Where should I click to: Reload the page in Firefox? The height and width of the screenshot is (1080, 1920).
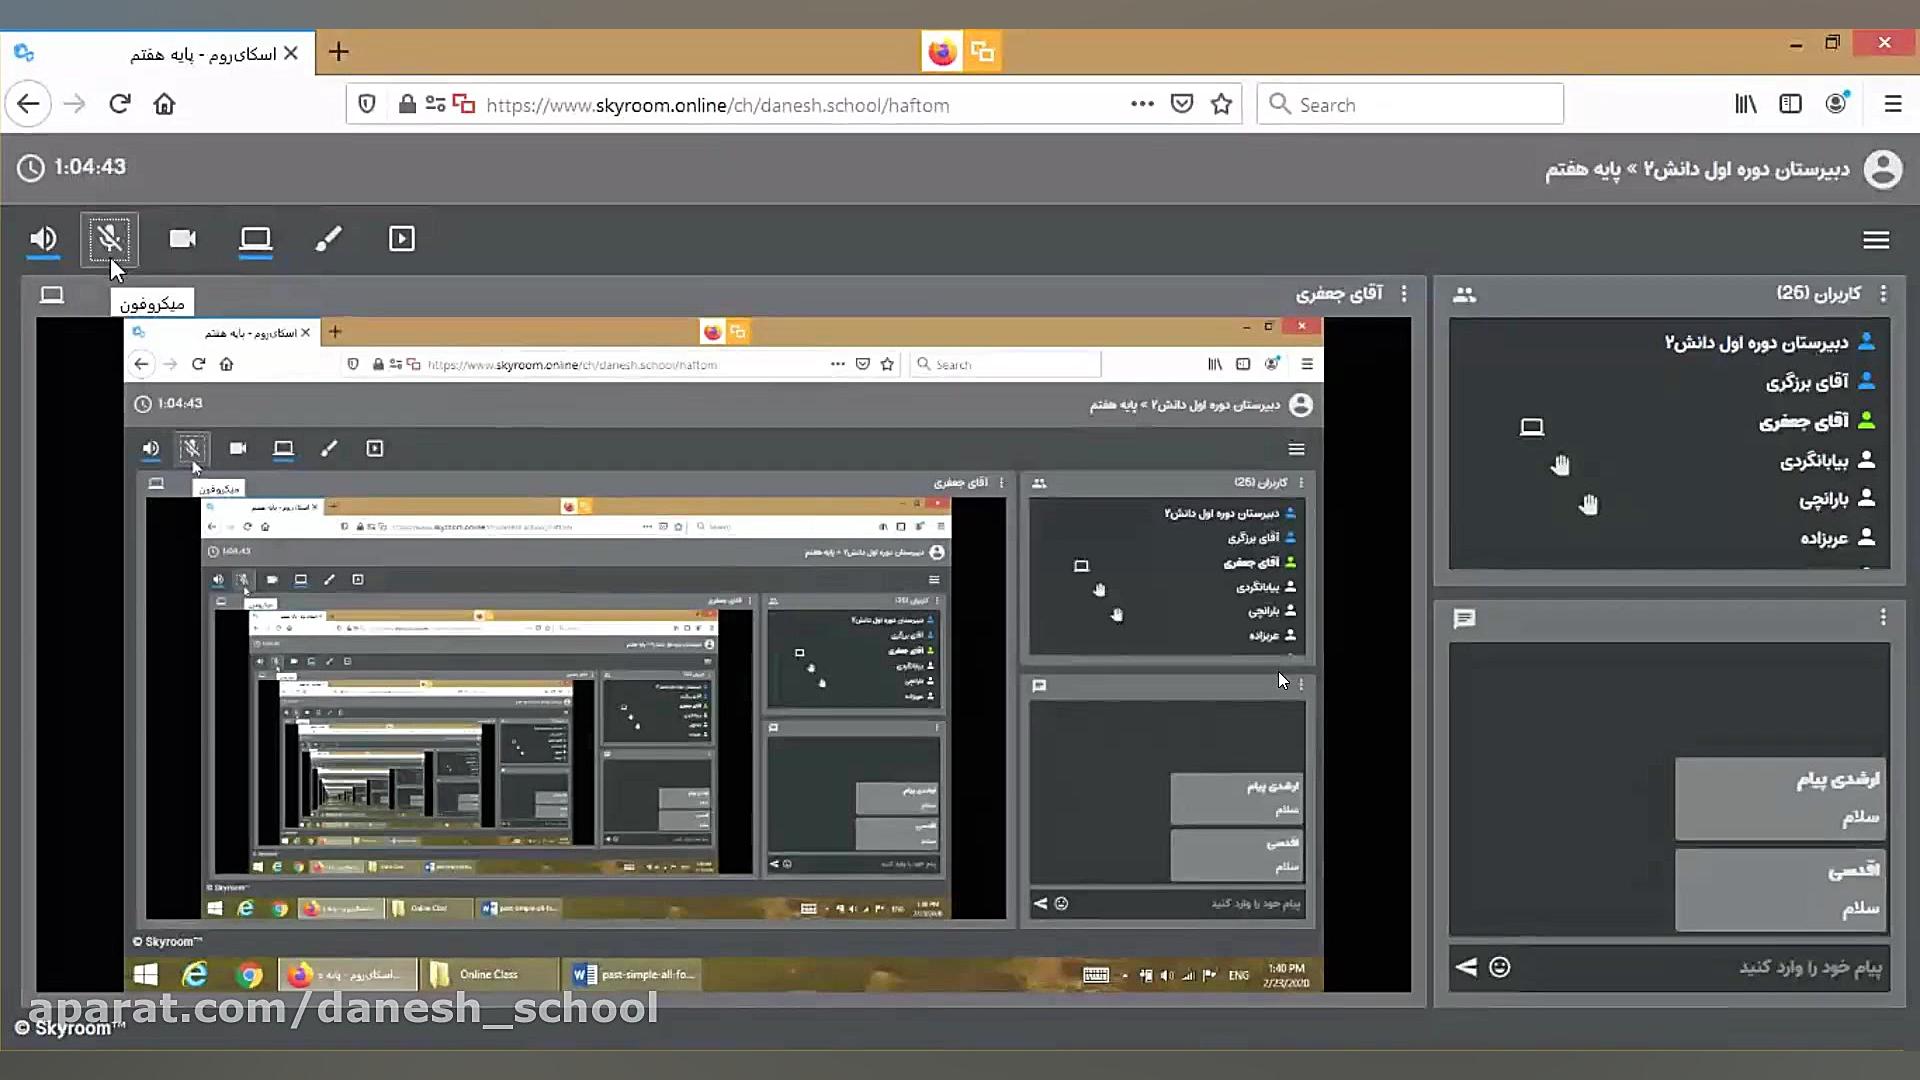pyautogui.click(x=120, y=104)
